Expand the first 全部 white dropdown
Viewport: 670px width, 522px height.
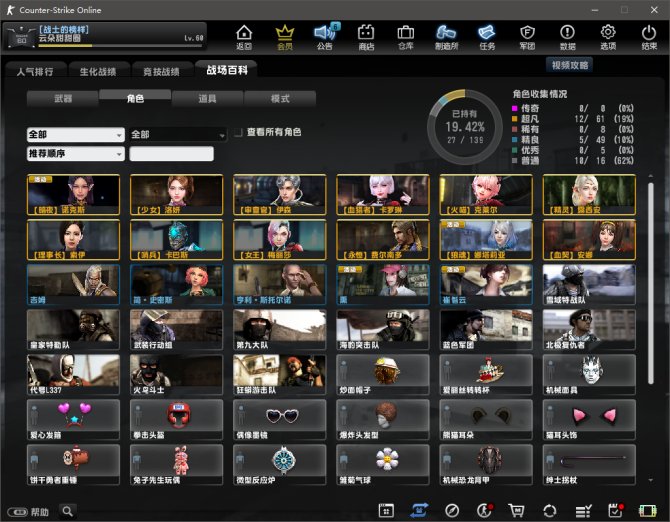76,135
